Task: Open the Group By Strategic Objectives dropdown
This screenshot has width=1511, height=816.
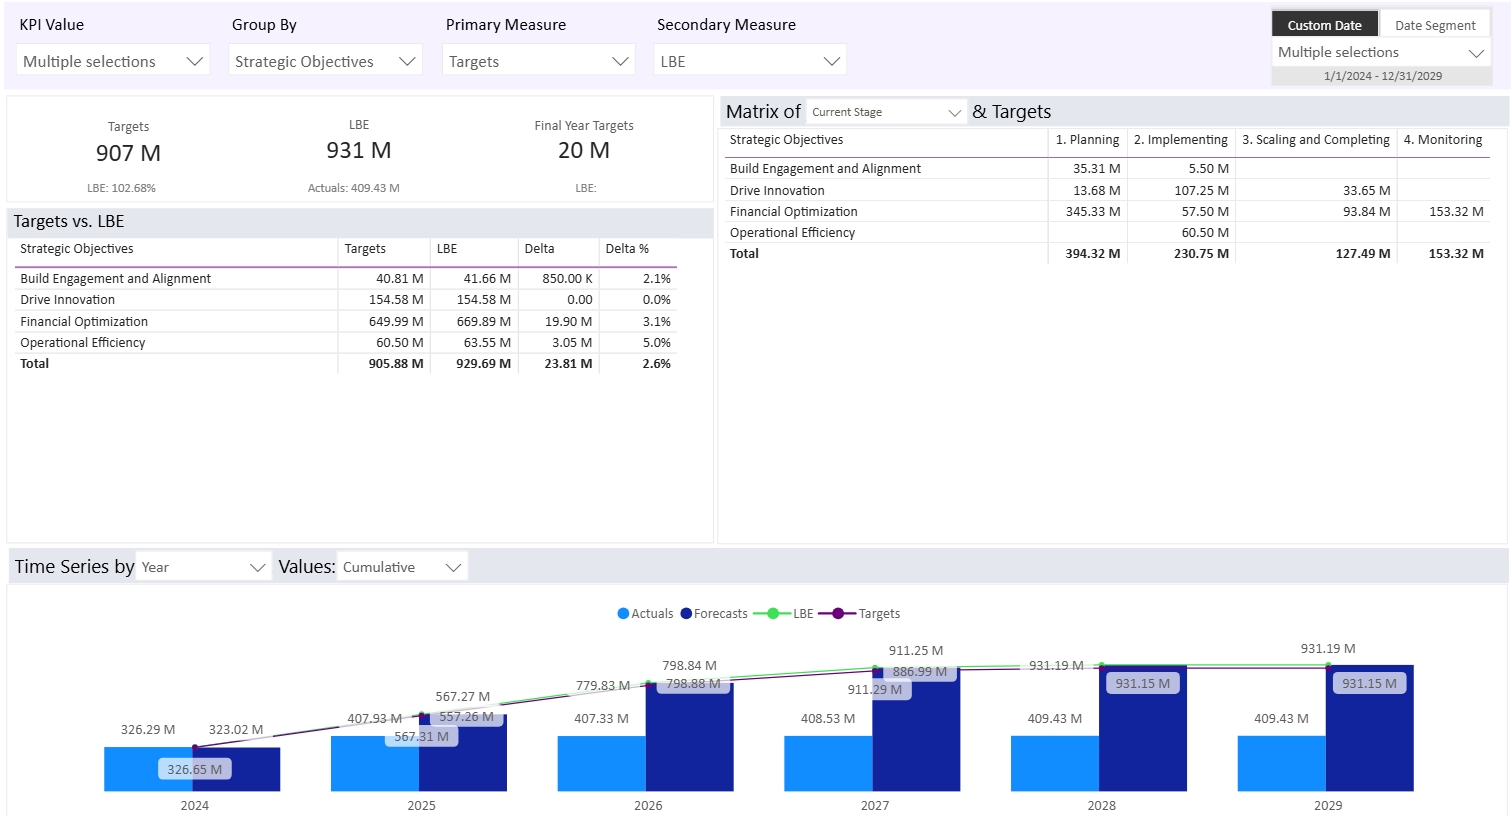Action: (325, 61)
